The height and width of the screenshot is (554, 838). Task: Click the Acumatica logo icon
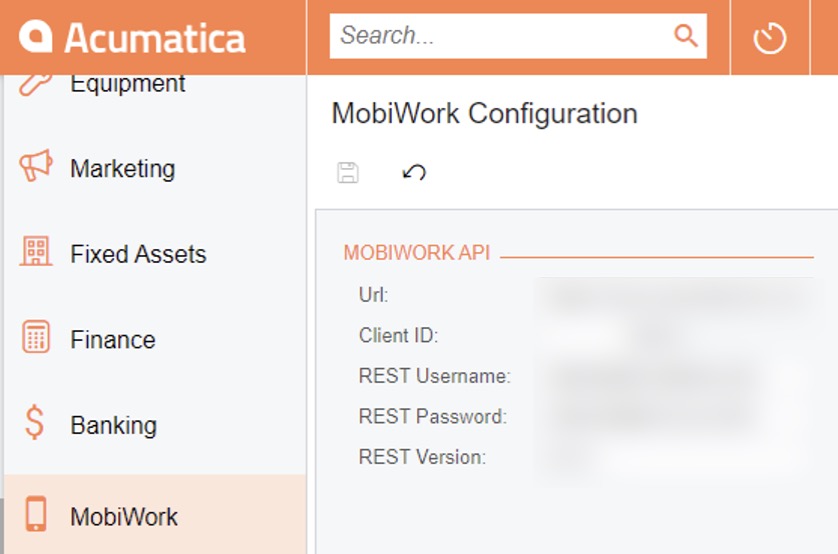click(x=37, y=38)
